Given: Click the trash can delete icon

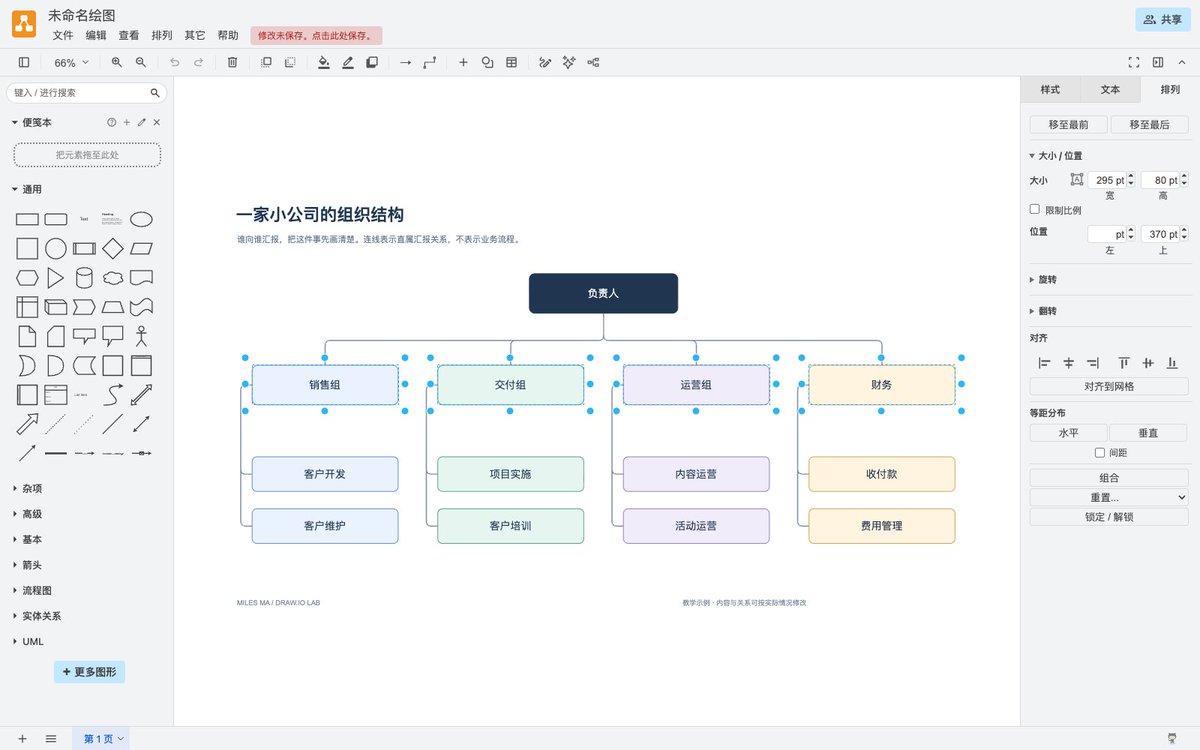Looking at the screenshot, I should coord(232,62).
